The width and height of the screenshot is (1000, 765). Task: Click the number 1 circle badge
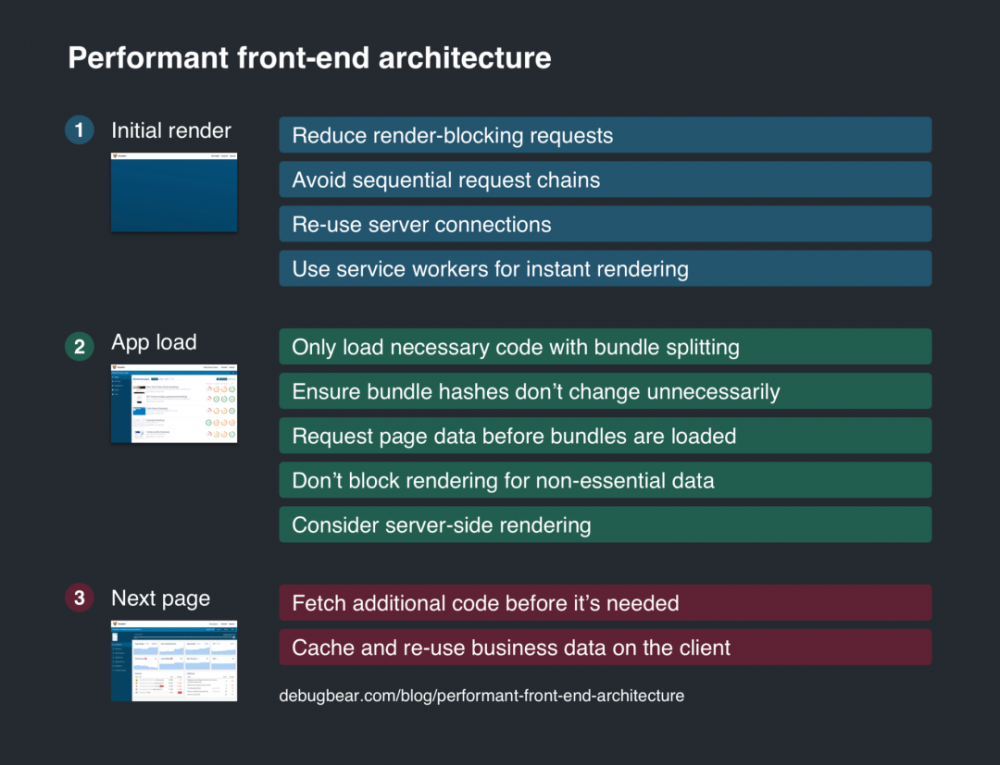pos(79,130)
